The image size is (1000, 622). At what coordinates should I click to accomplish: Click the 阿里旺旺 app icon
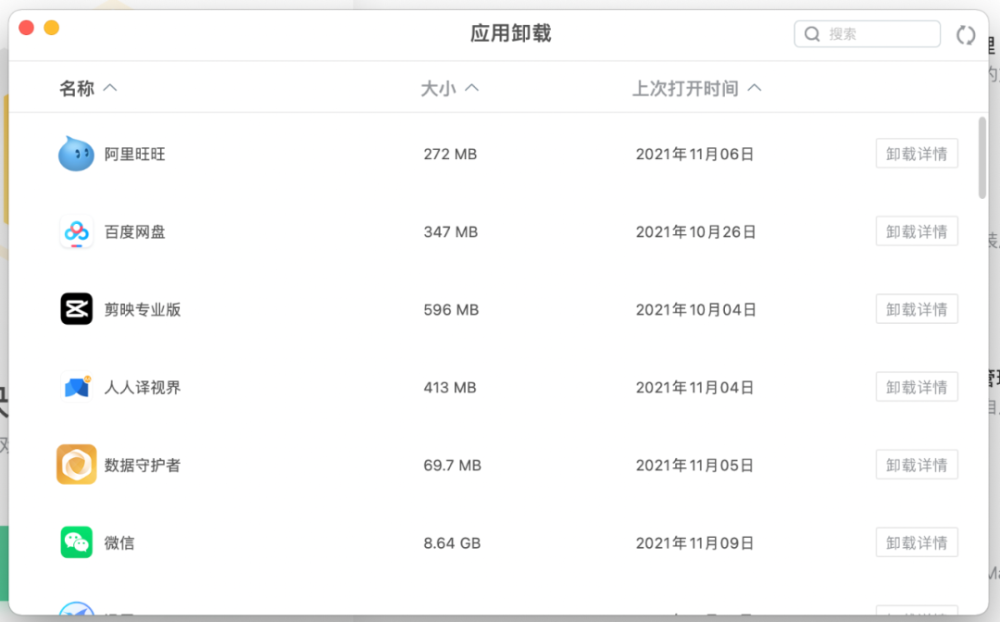point(76,154)
